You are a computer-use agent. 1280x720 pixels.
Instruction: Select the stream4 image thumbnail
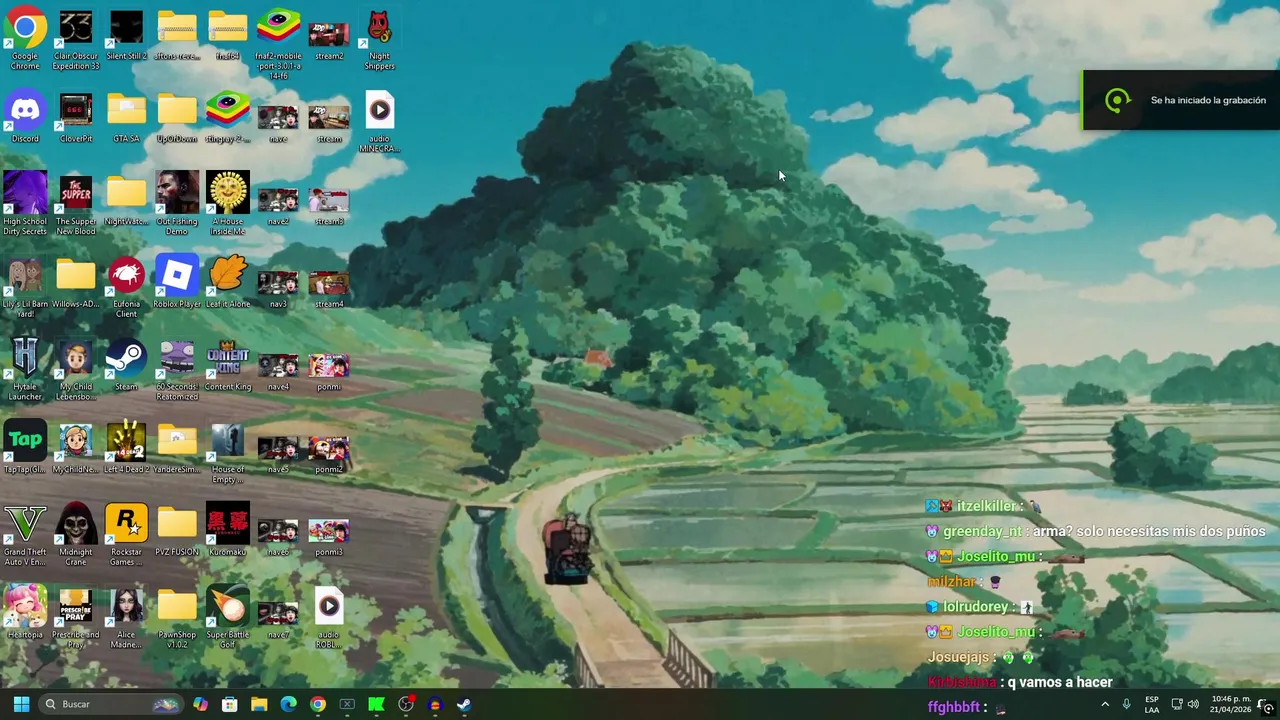(x=329, y=288)
